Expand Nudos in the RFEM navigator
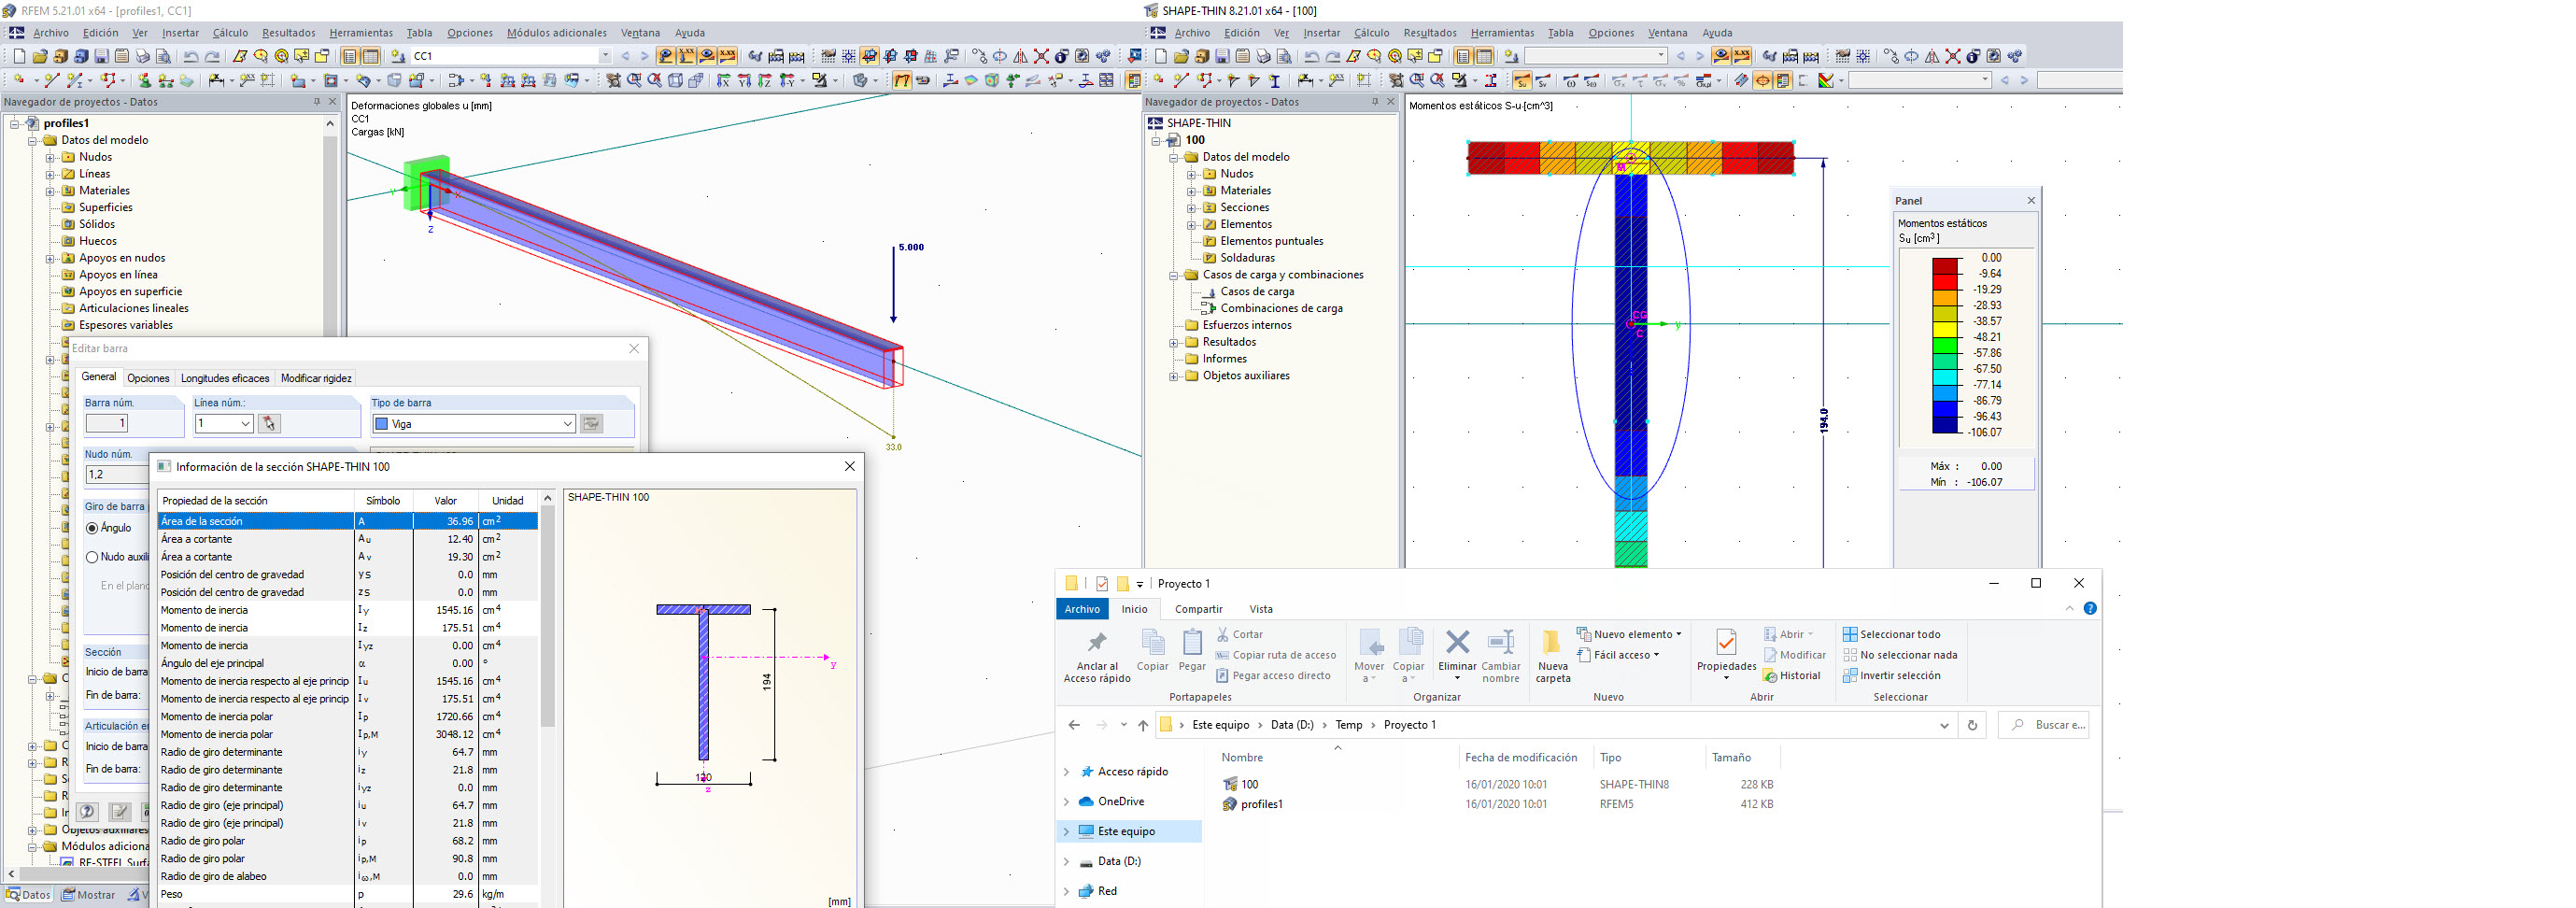This screenshot has width=2576, height=908. [50, 157]
